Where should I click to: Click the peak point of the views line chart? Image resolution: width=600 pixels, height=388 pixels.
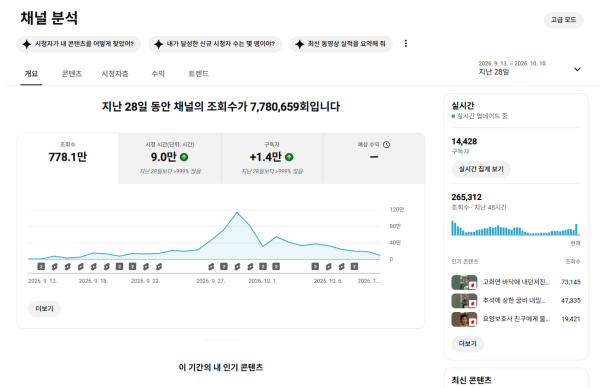point(237,212)
